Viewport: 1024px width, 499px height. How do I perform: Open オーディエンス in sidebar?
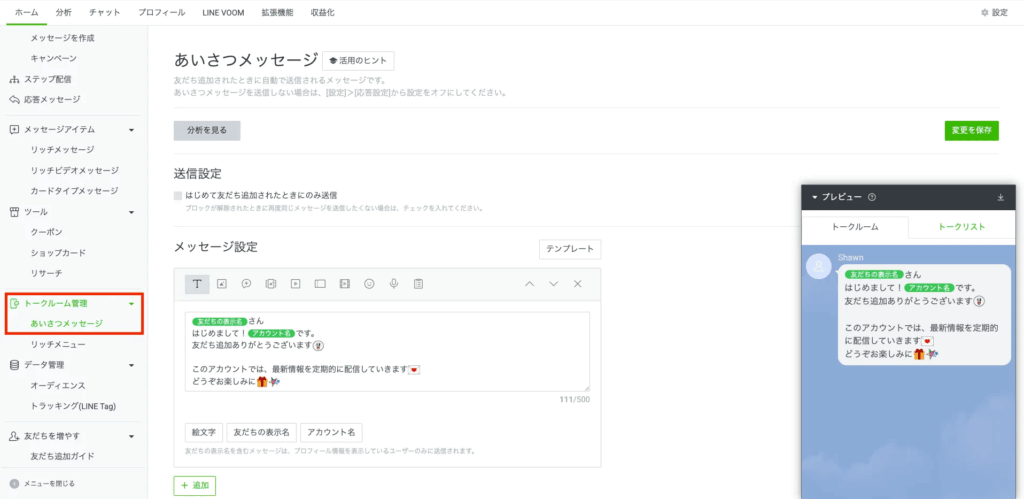coord(58,385)
